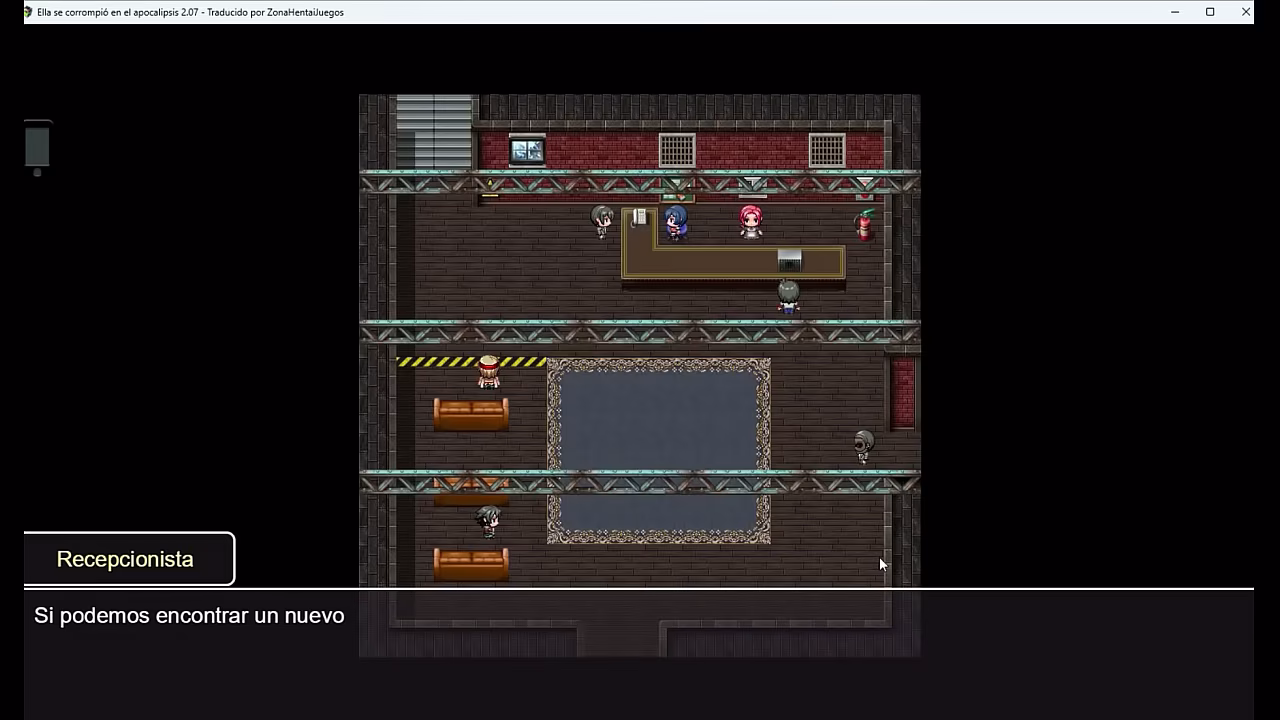Click the wall monitor on the brick wall
This screenshot has height=720, width=1280.
[x=527, y=151]
